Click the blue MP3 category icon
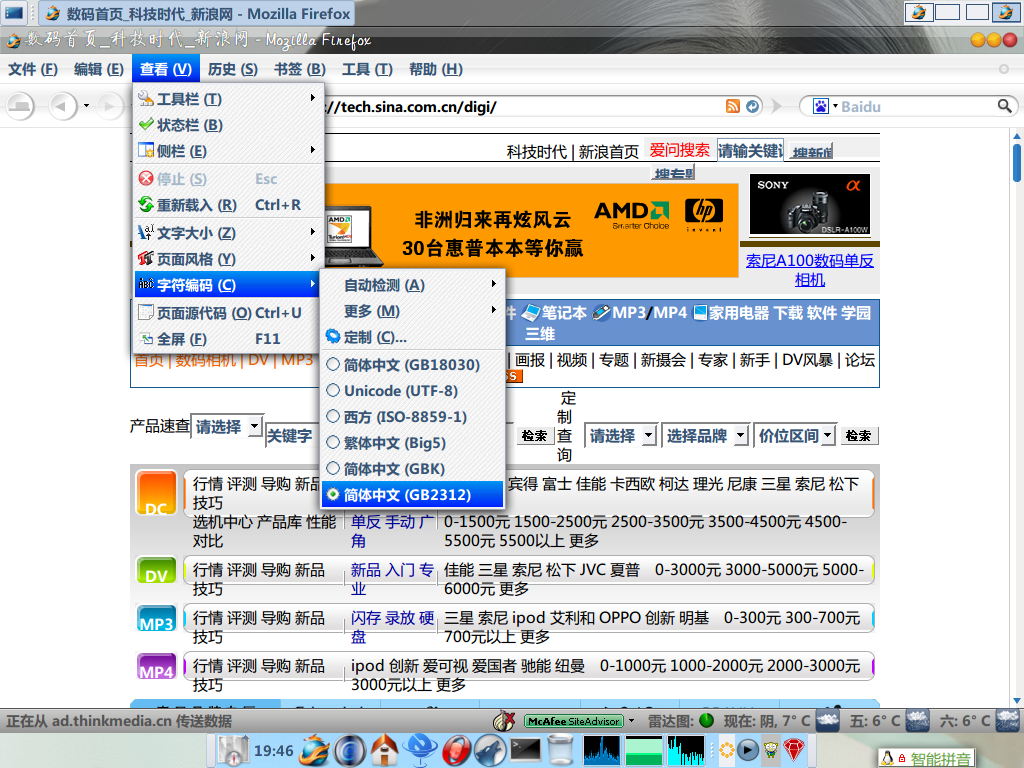Screen dimensions: 1024x768 [156, 618]
